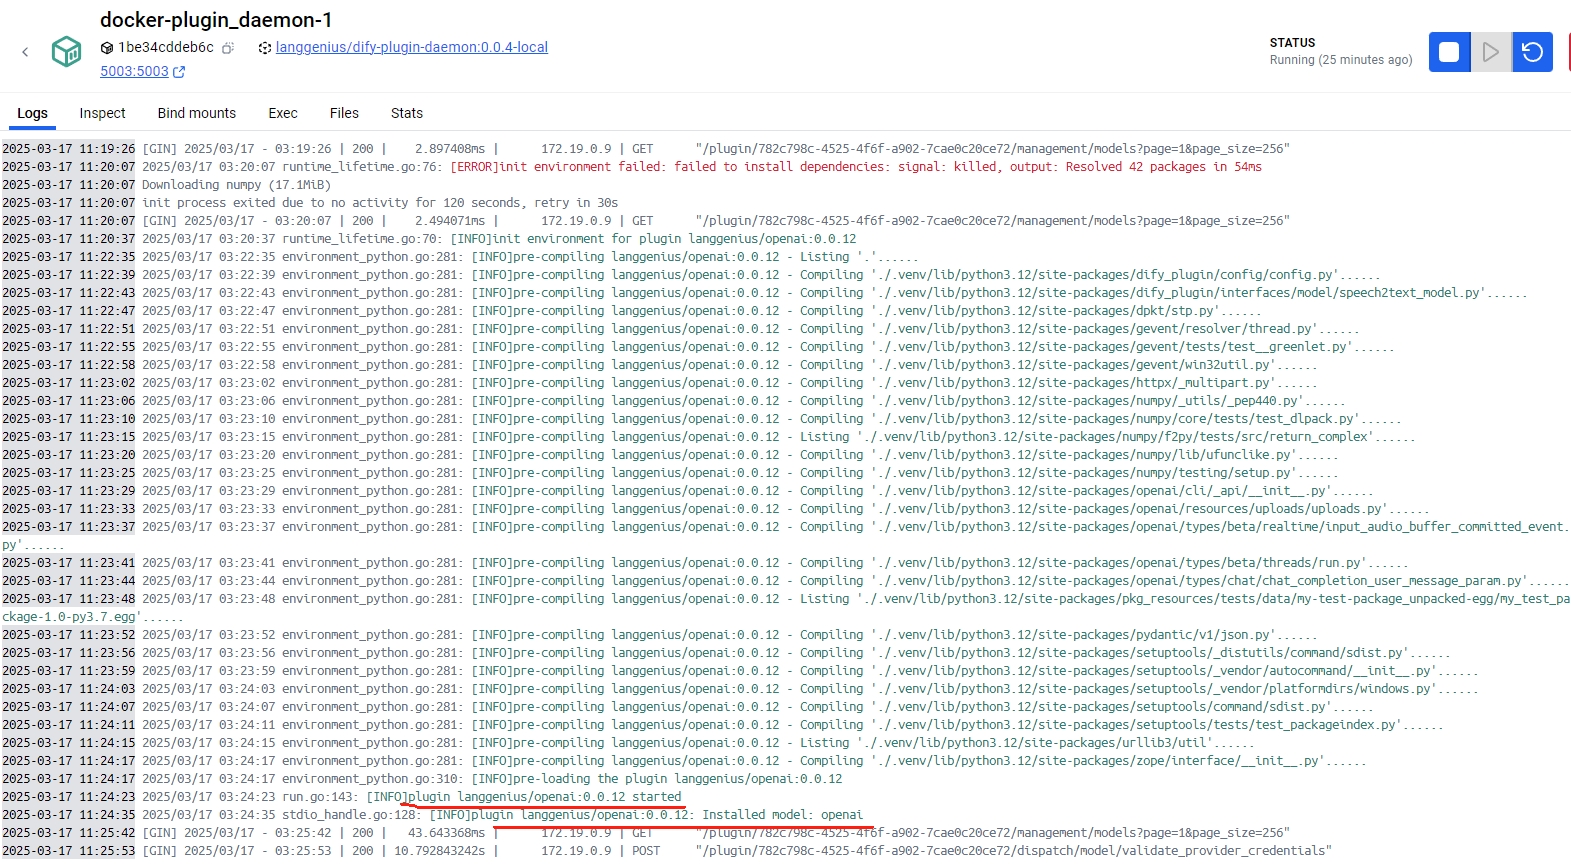This screenshot has width=1571, height=868.
Task: Click the red ERROR init environment failed log line
Action: click(632, 167)
